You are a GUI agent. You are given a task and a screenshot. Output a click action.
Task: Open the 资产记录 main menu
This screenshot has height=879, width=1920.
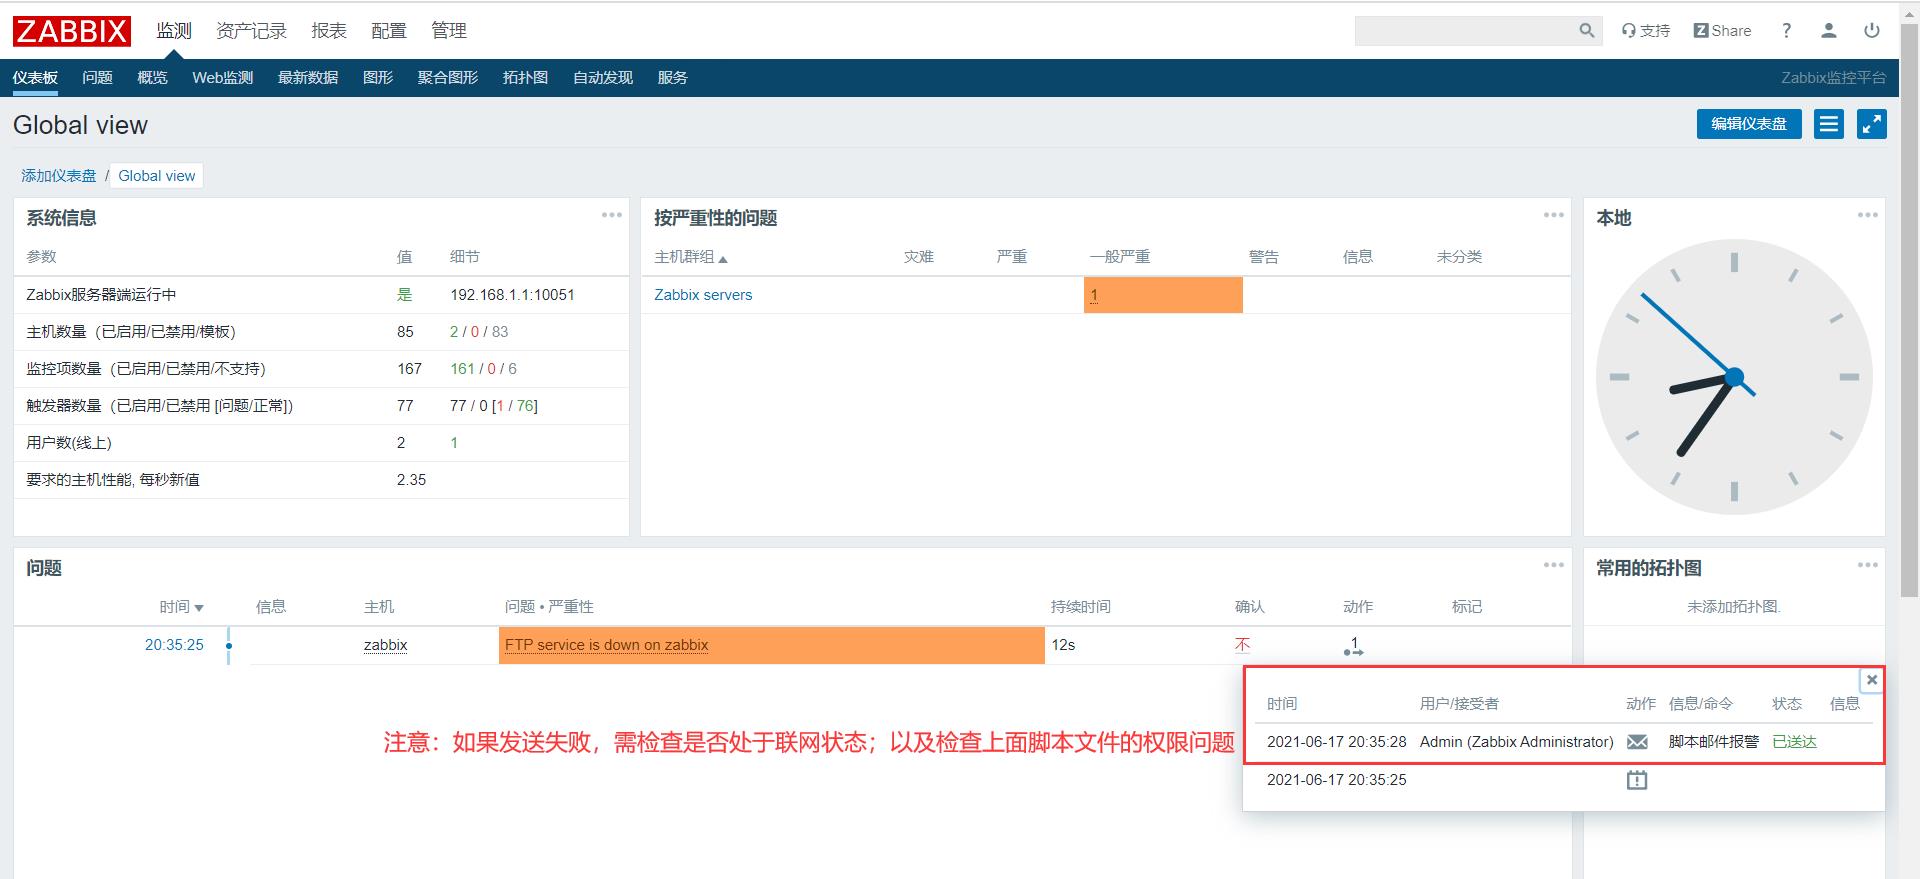[251, 31]
